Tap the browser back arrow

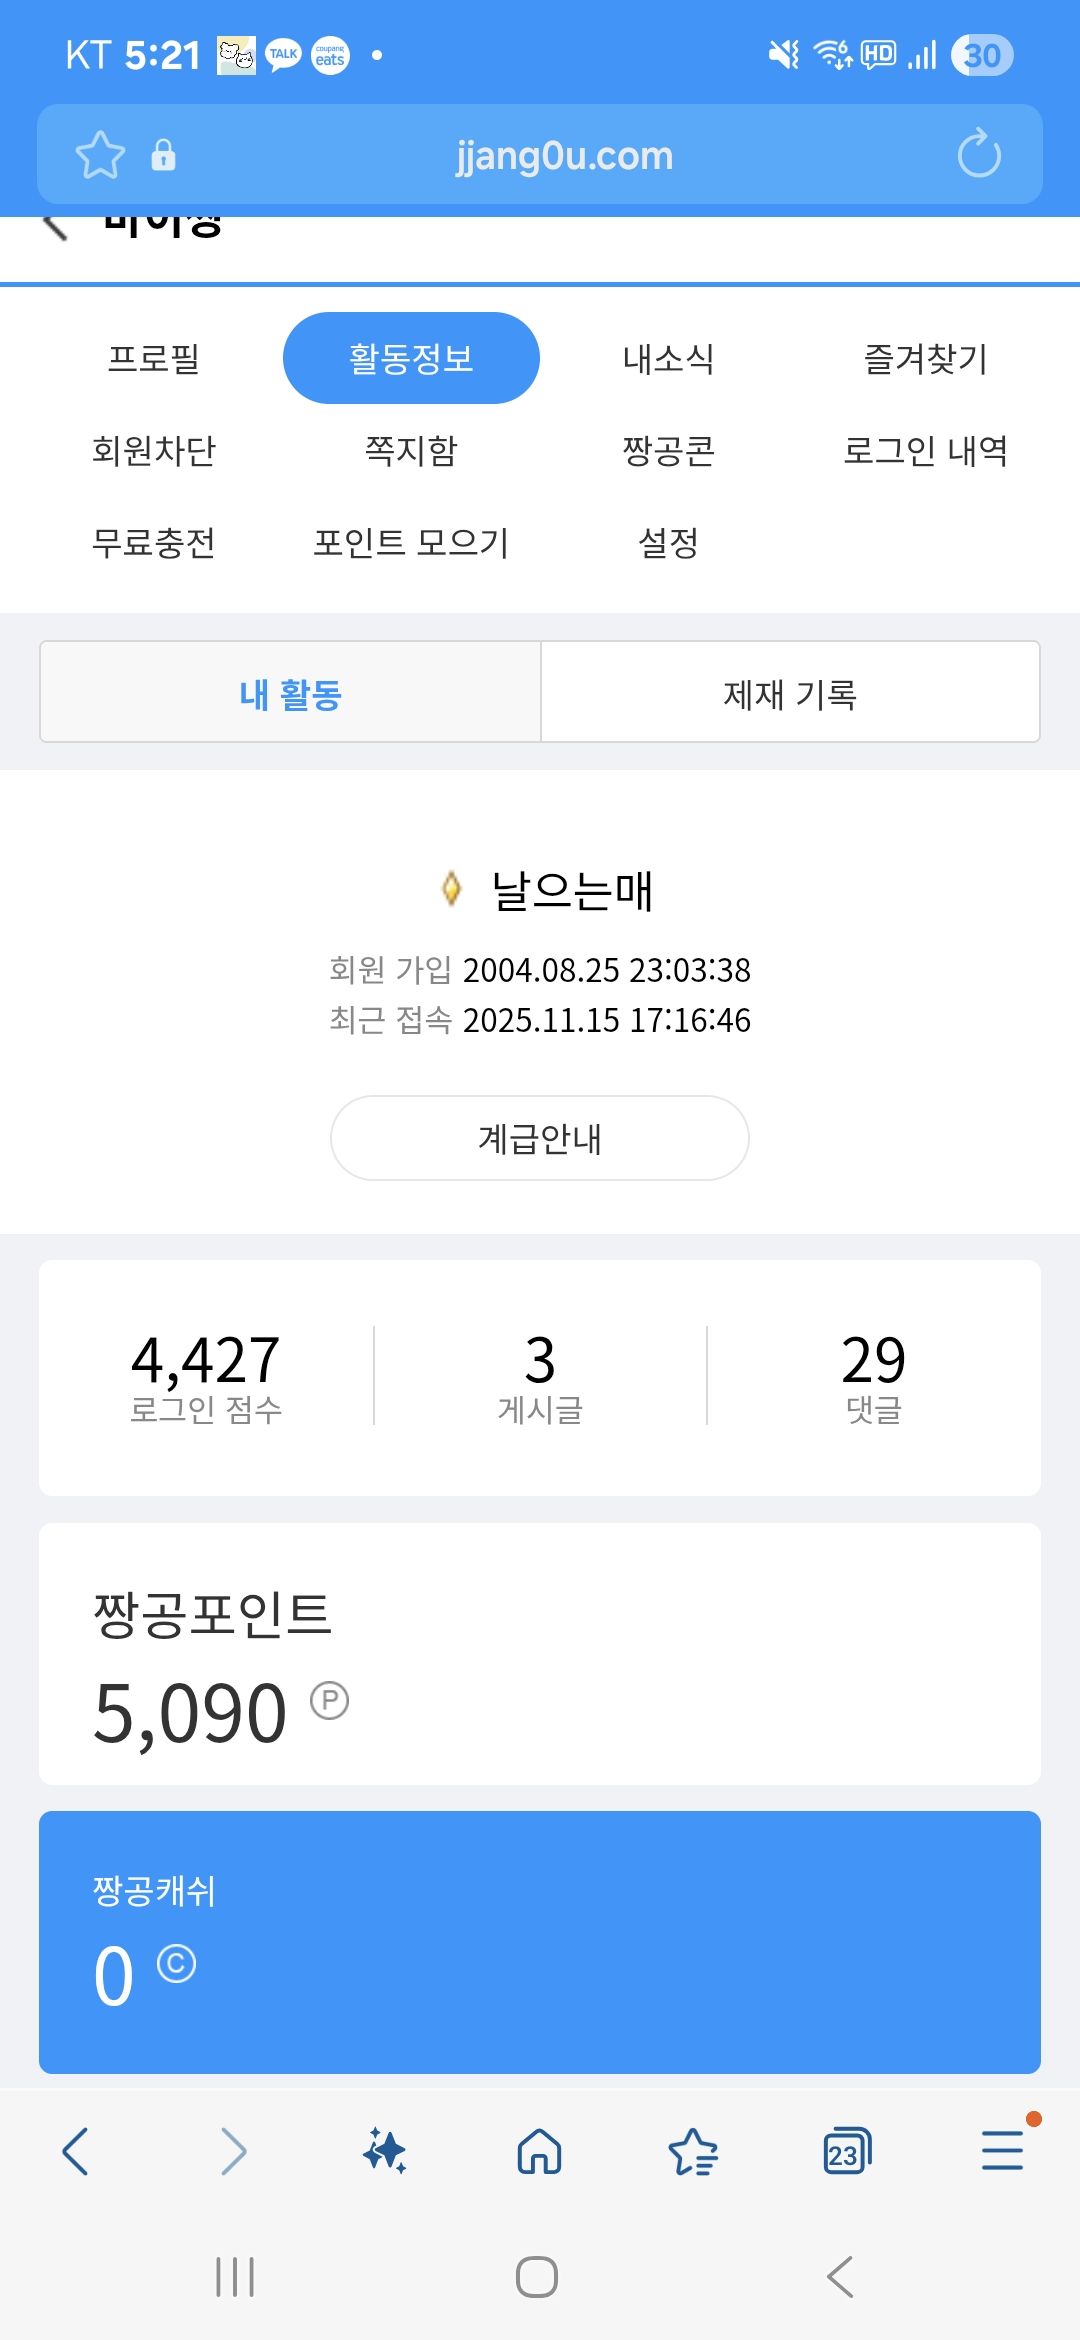75,2151
